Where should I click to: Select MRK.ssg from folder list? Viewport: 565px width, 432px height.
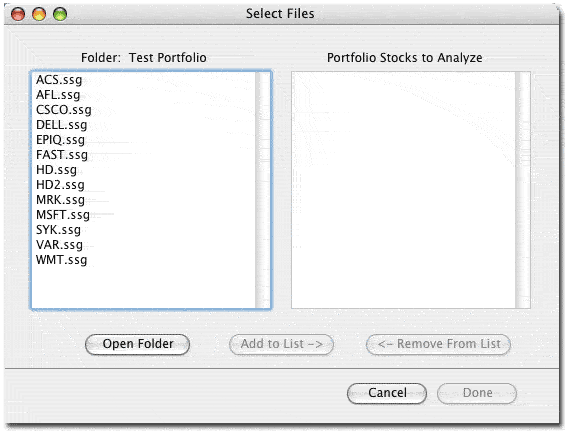pos(61,200)
